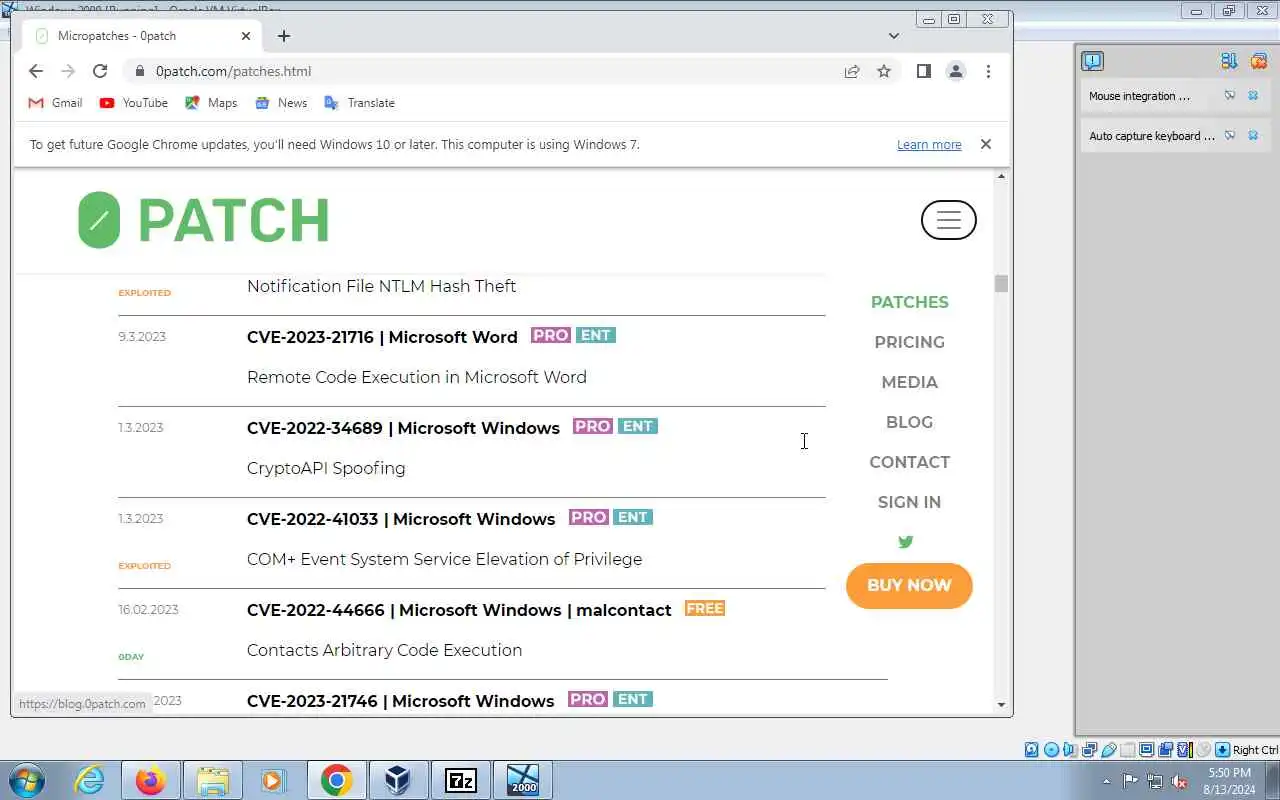Dismiss the Mouse integration notification
The height and width of the screenshot is (800, 1280).
(1253, 96)
